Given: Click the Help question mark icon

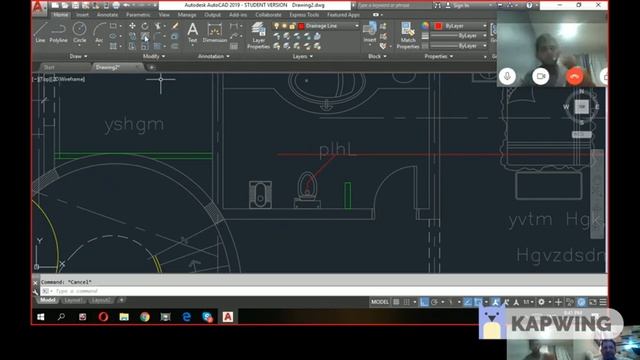Looking at the screenshot, I should coord(529,5).
